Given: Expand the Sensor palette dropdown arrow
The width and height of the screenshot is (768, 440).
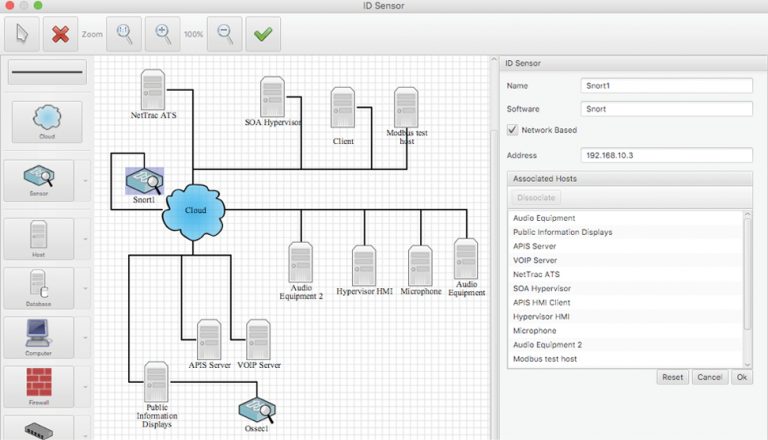Looking at the screenshot, I should 85,181.
